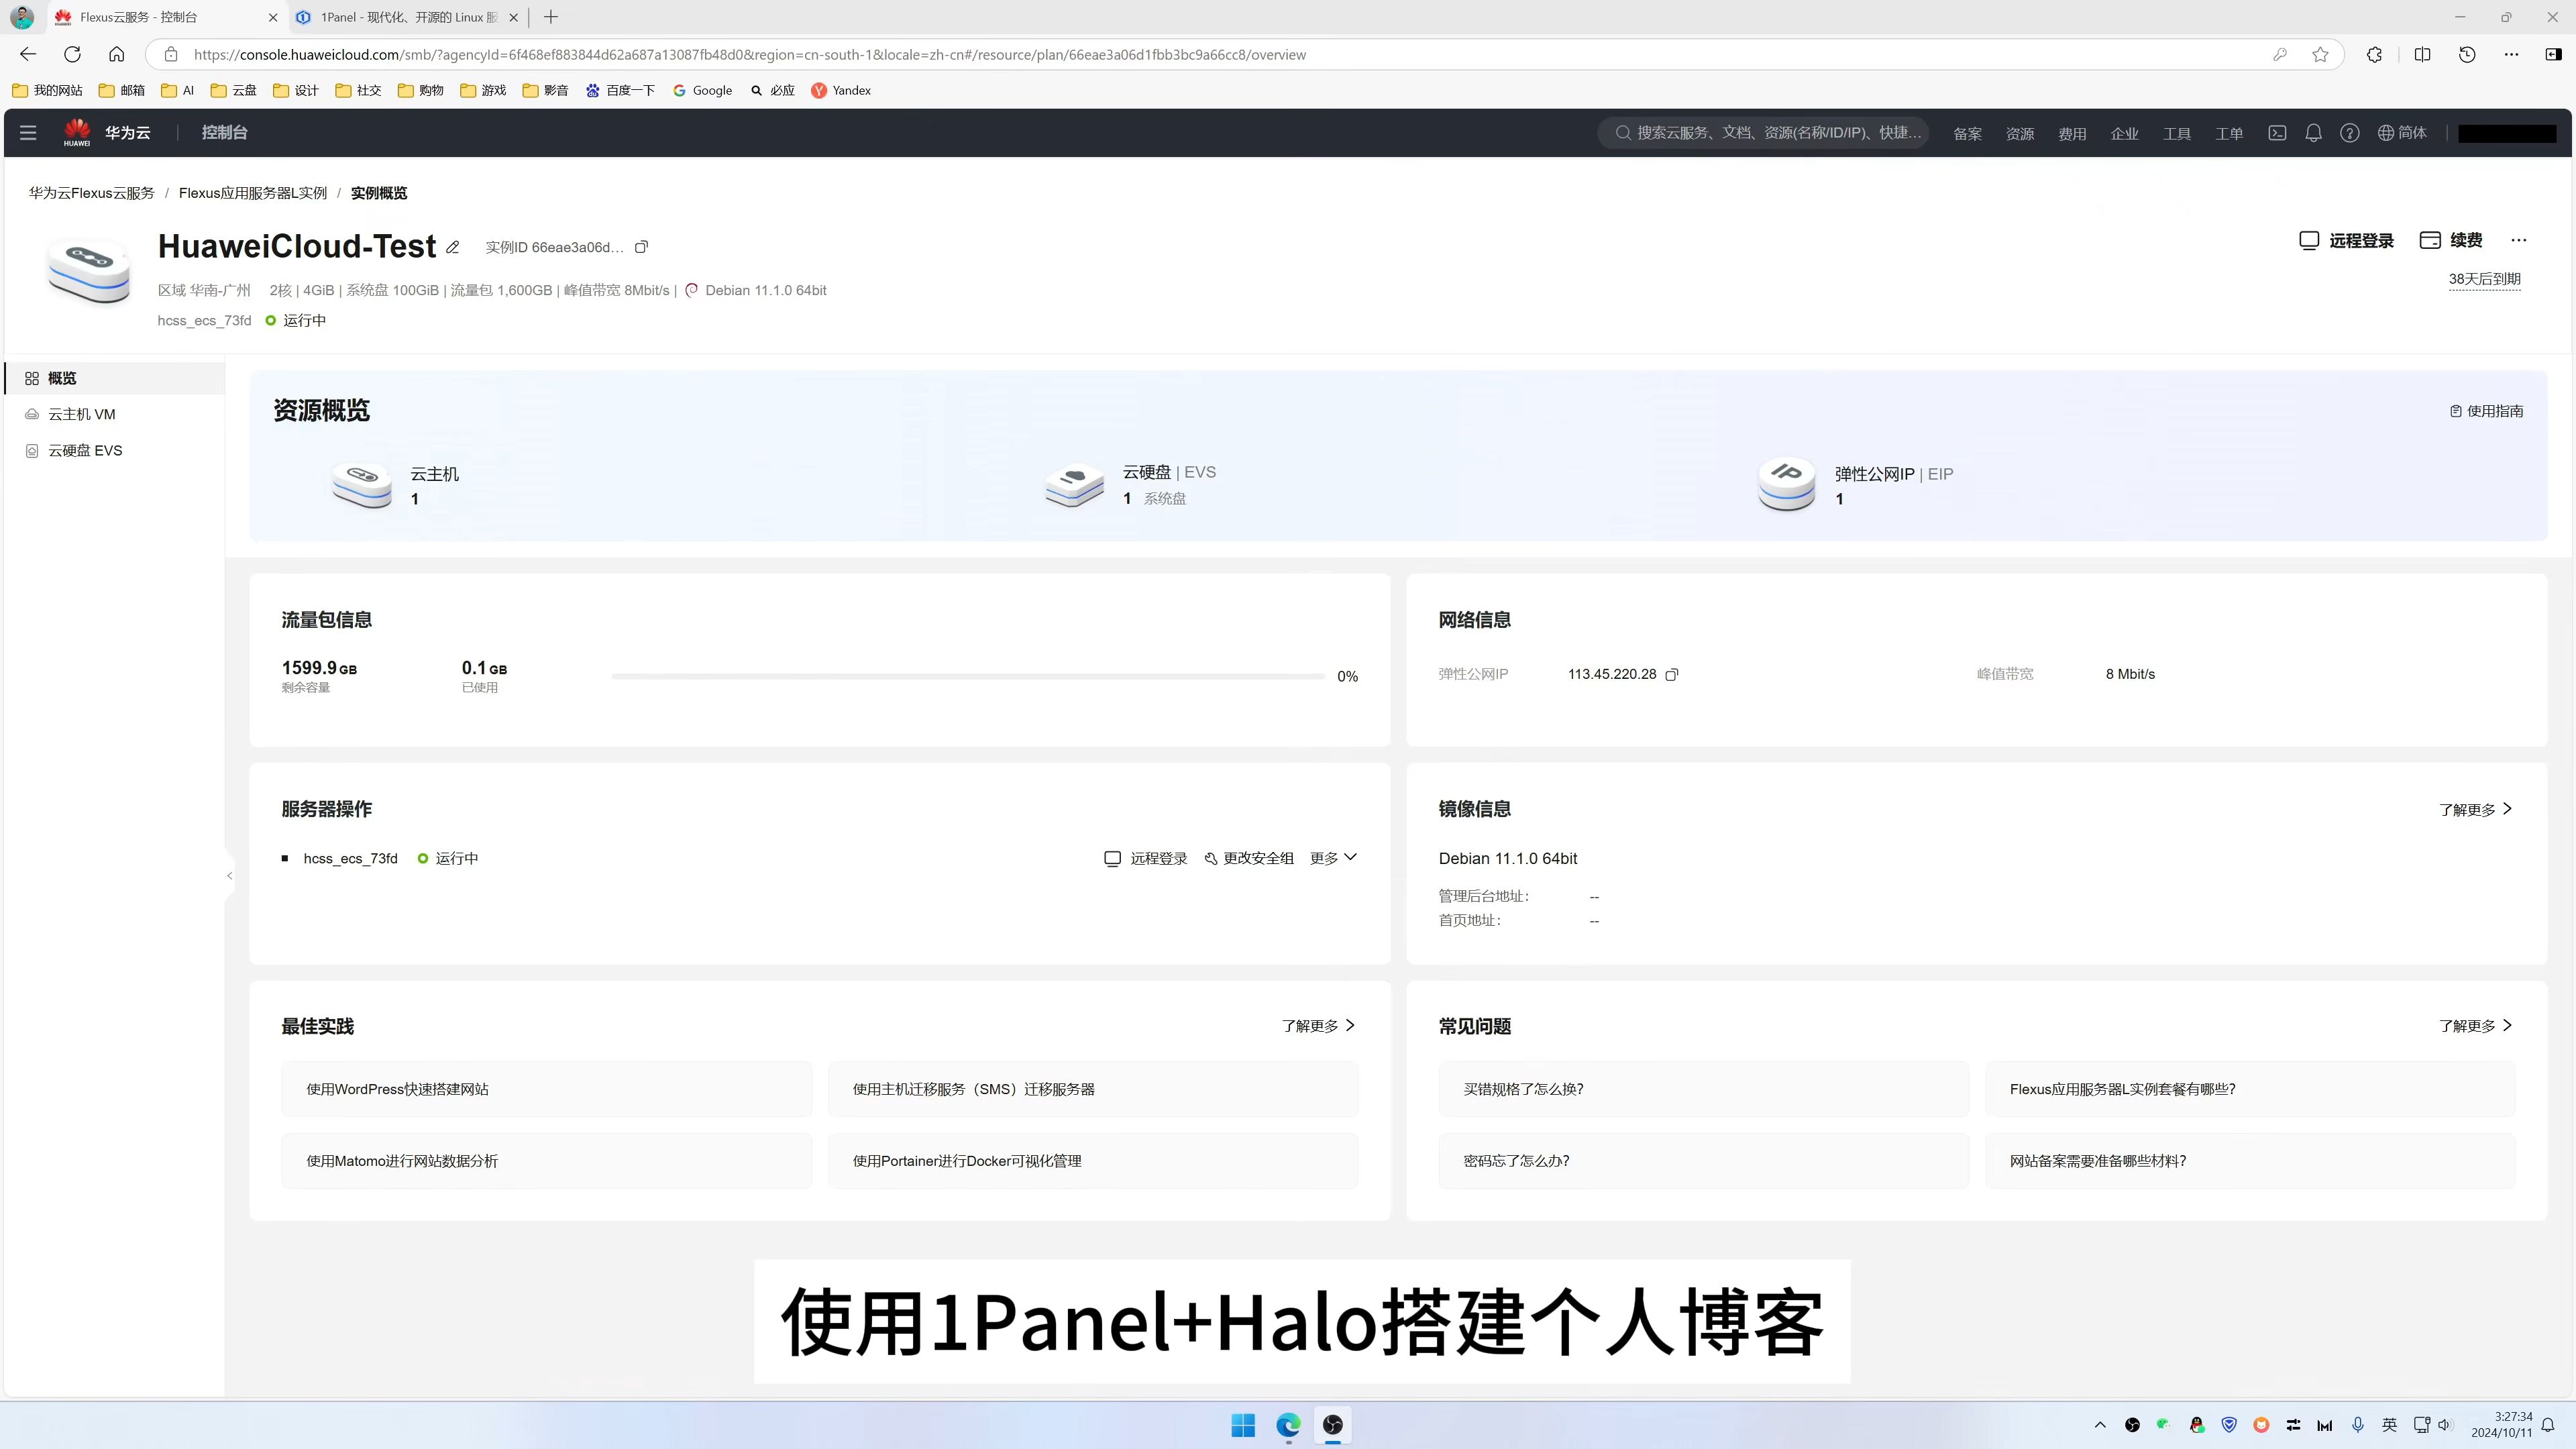Expand the 更多 dropdown for hcss_ecs_73fd
Screen dimensions: 2576x1449
1333,858
